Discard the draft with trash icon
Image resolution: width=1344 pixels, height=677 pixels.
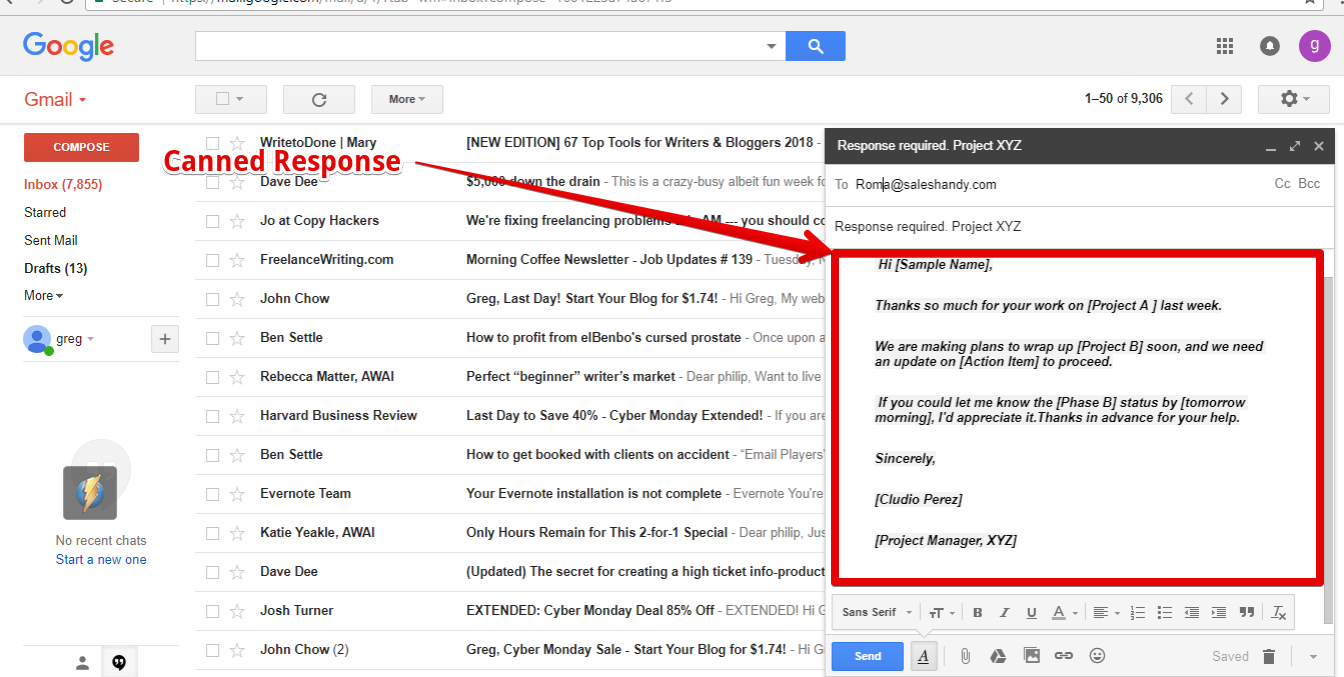[1269, 657]
